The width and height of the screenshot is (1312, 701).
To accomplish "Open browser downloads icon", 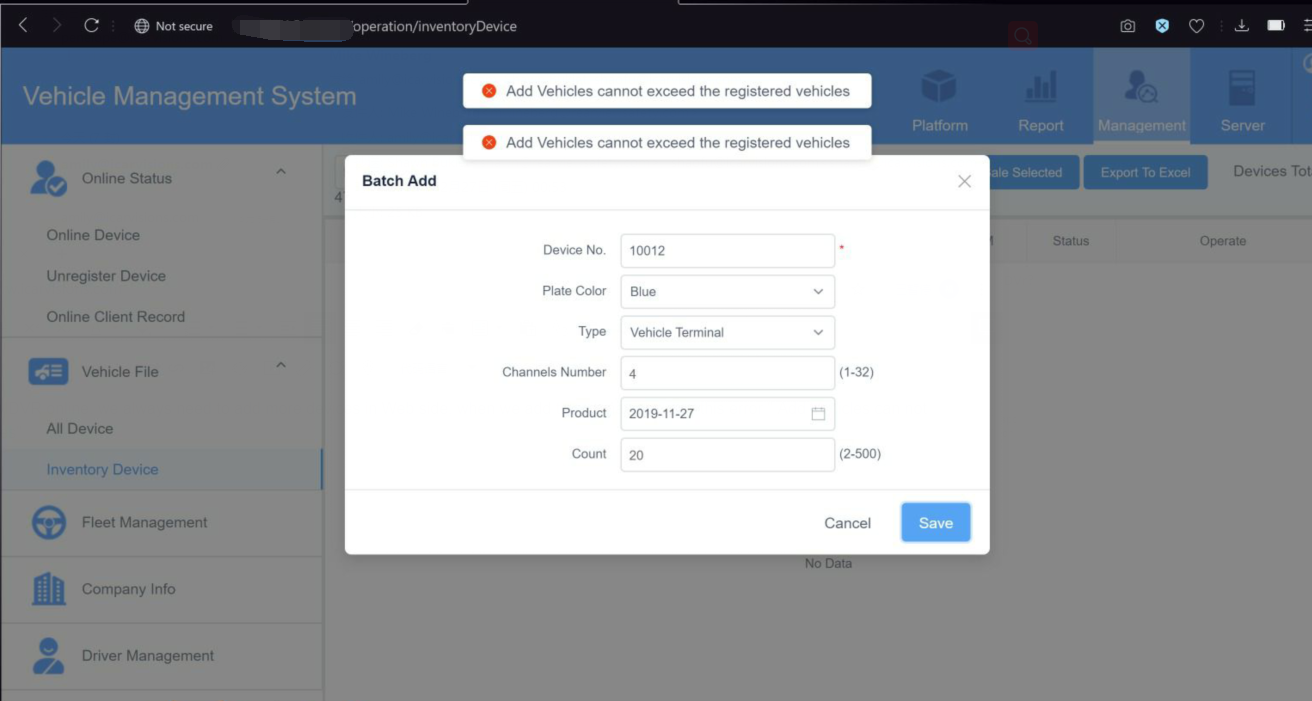I will (1241, 26).
